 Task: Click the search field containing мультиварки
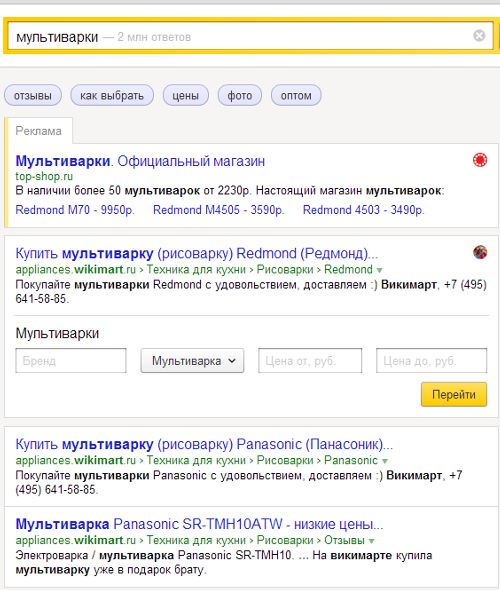pyautogui.click(x=251, y=36)
